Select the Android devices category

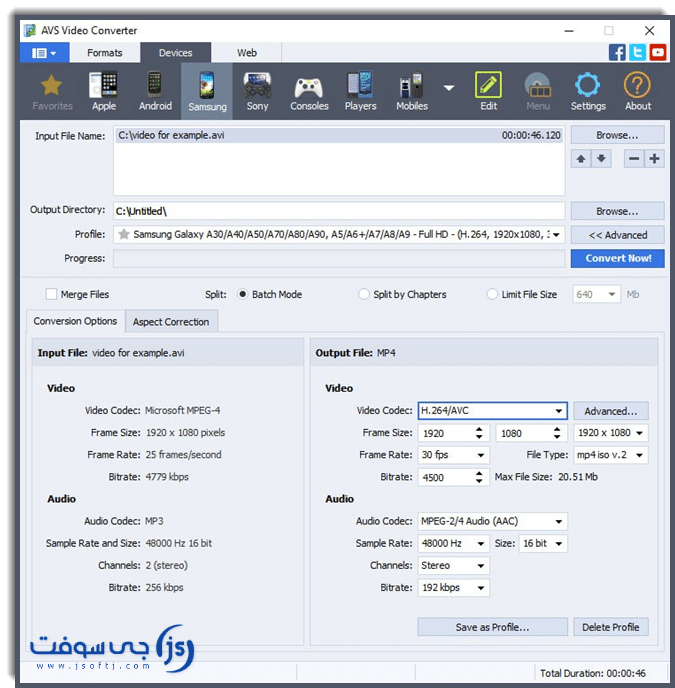coord(155,92)
